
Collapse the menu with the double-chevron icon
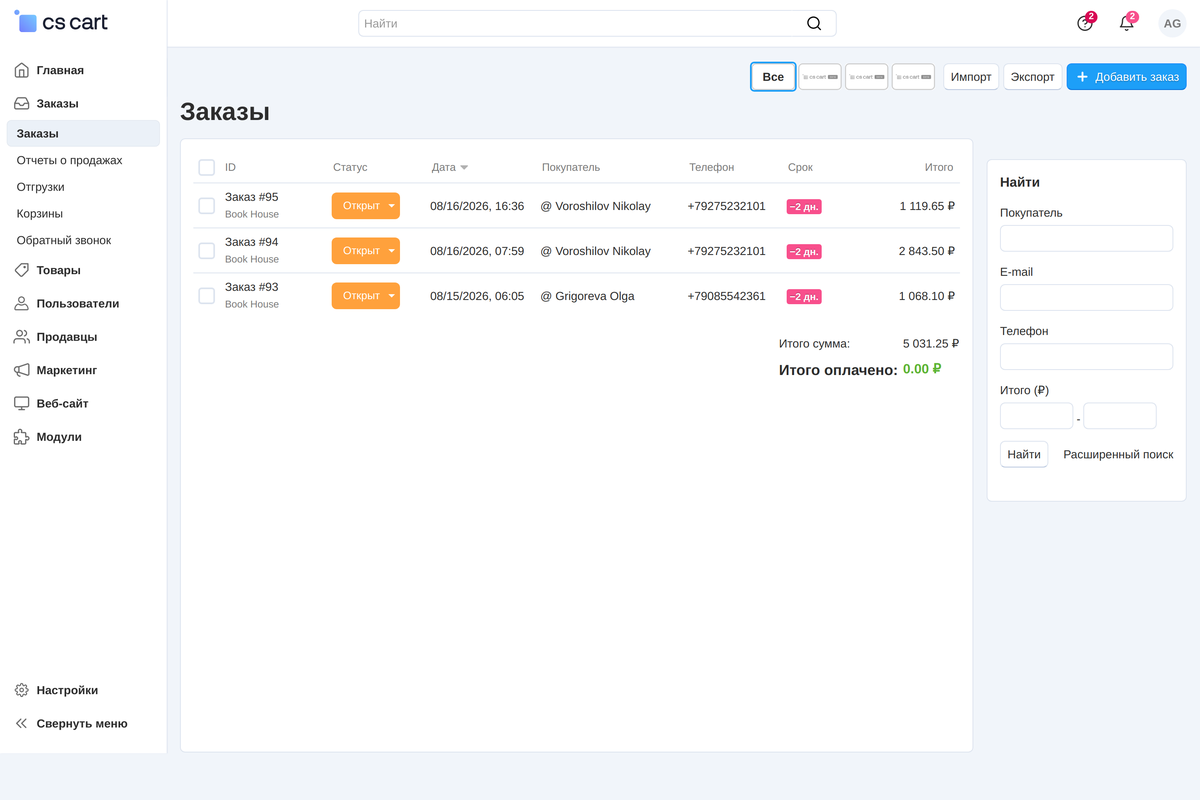(x=21, y=723)
